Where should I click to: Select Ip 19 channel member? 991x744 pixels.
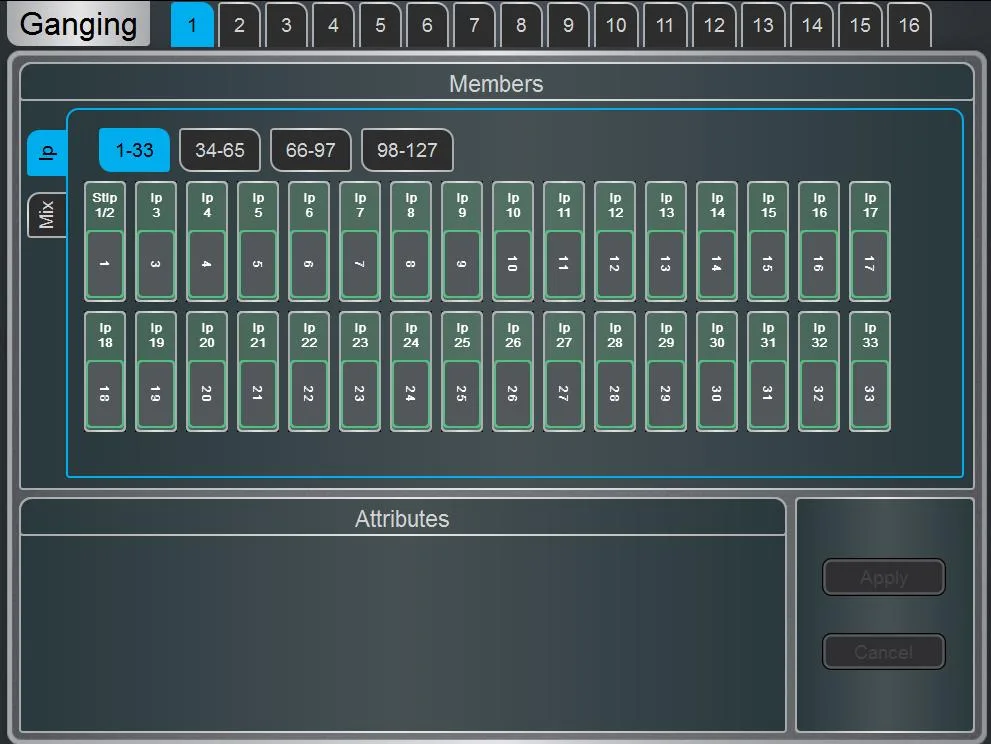(x=156, y=371)
